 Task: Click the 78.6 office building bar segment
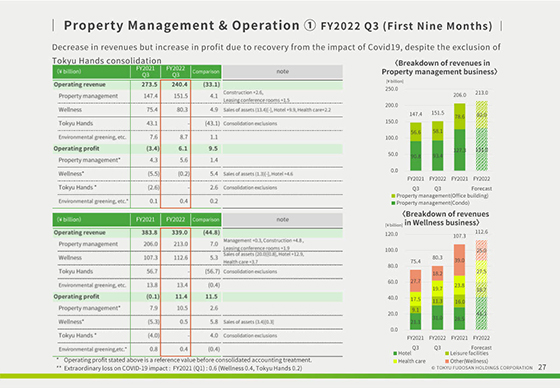[x=460, y=116]
